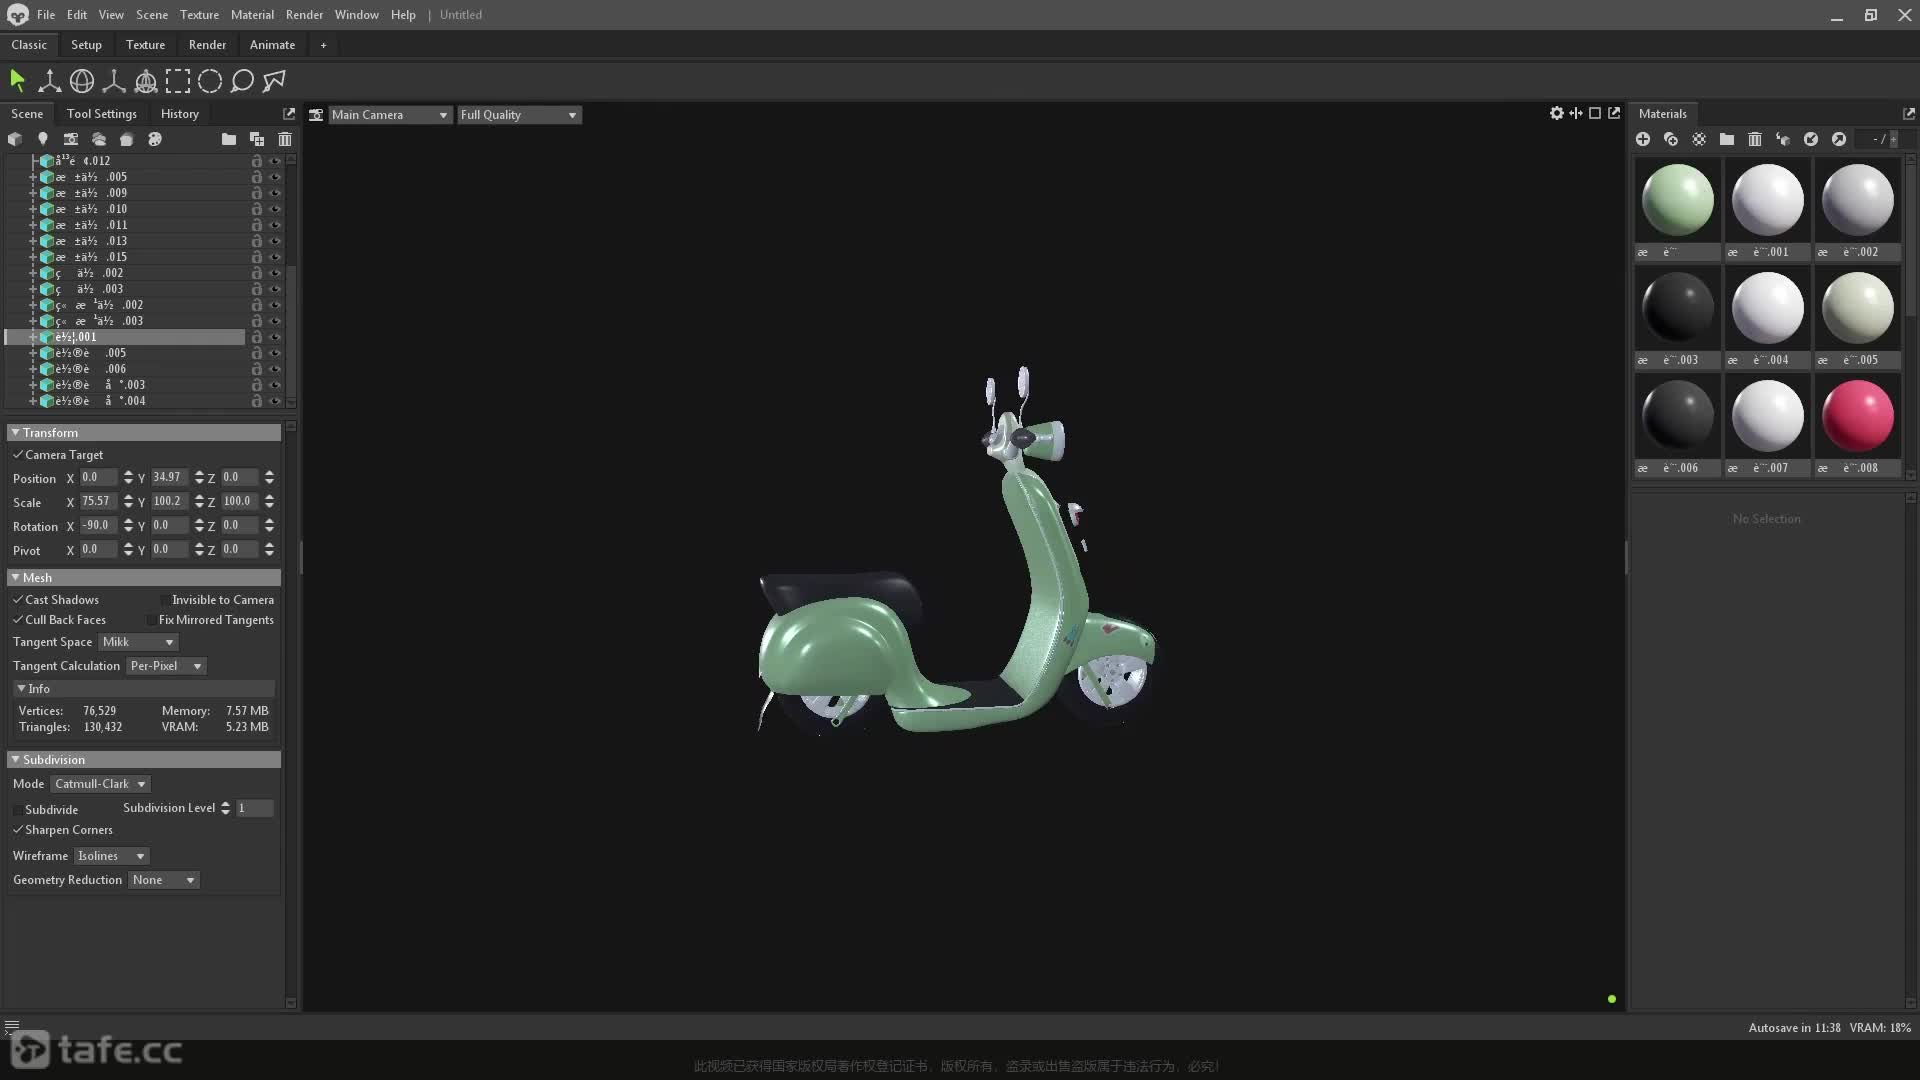The image size is (1920, 1080).
Task: Open the Wireframe Isolines dropdown
Action: coord(112,856)
